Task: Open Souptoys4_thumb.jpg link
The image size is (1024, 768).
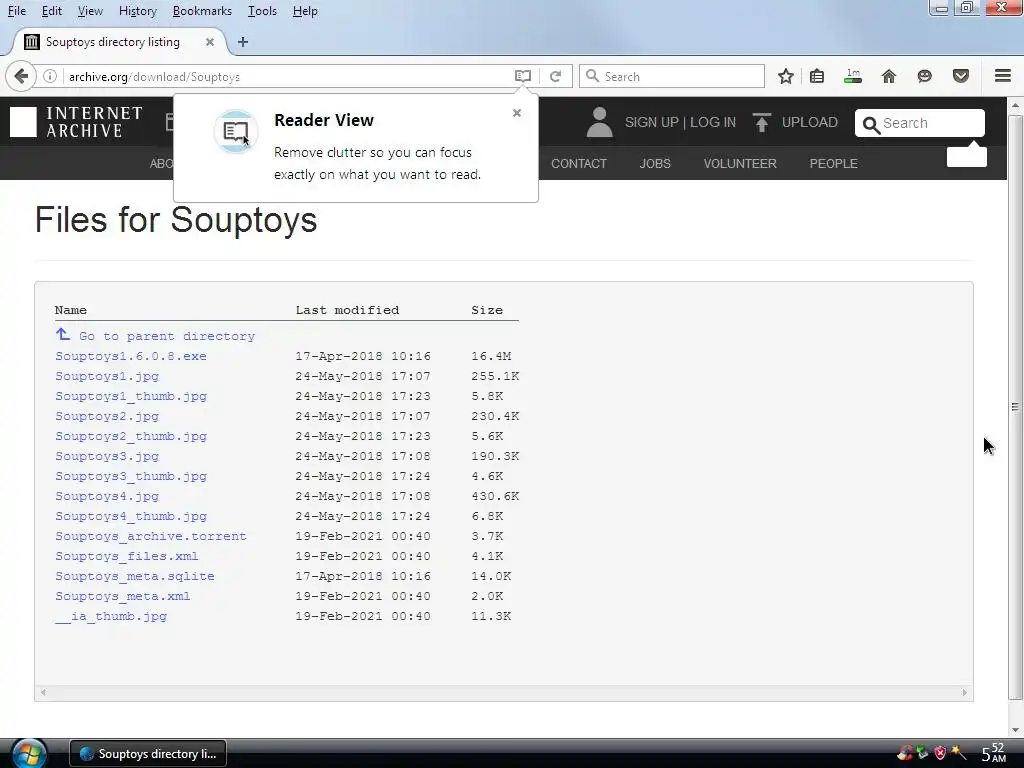Action: (131, 516)
